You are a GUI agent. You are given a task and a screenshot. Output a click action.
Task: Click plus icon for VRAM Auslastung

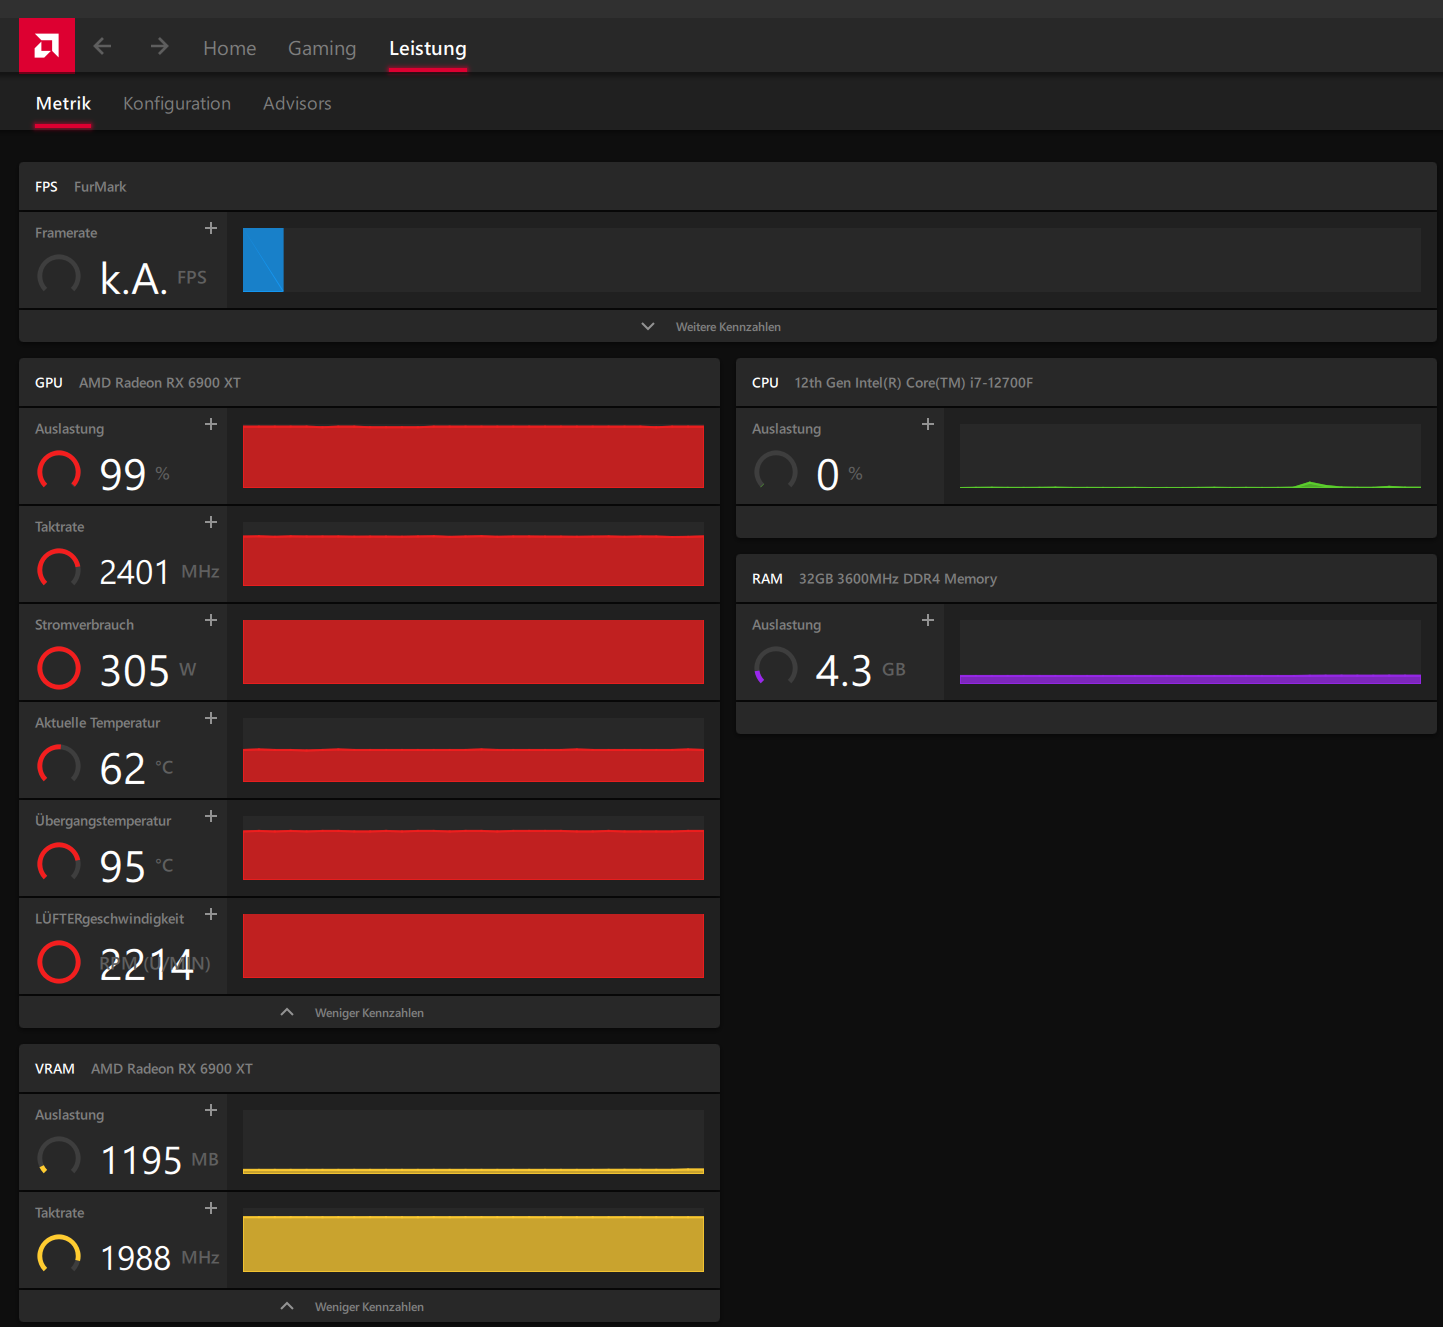click(x=211, y=1110)
